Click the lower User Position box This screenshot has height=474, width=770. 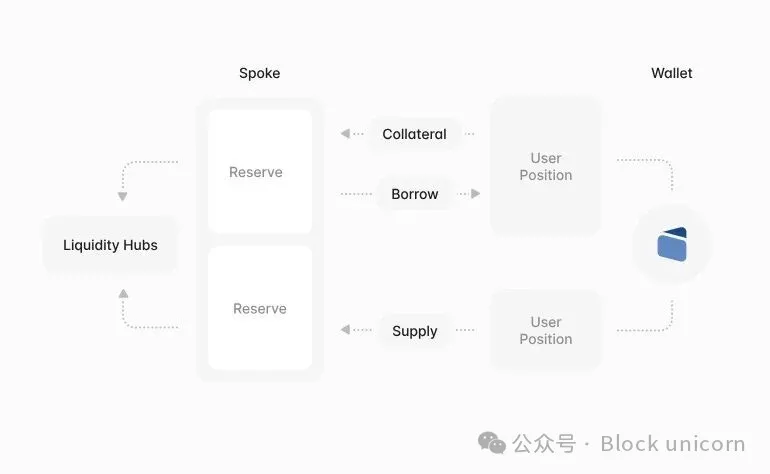(545, 330)
